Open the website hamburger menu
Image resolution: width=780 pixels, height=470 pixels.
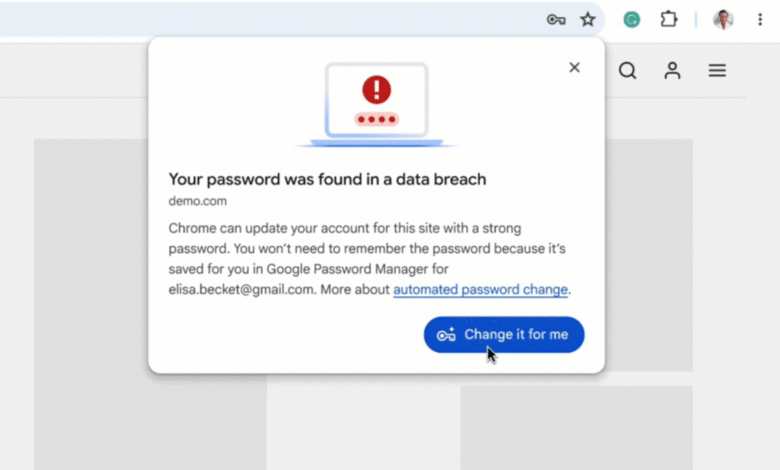[x=717, y=70]
